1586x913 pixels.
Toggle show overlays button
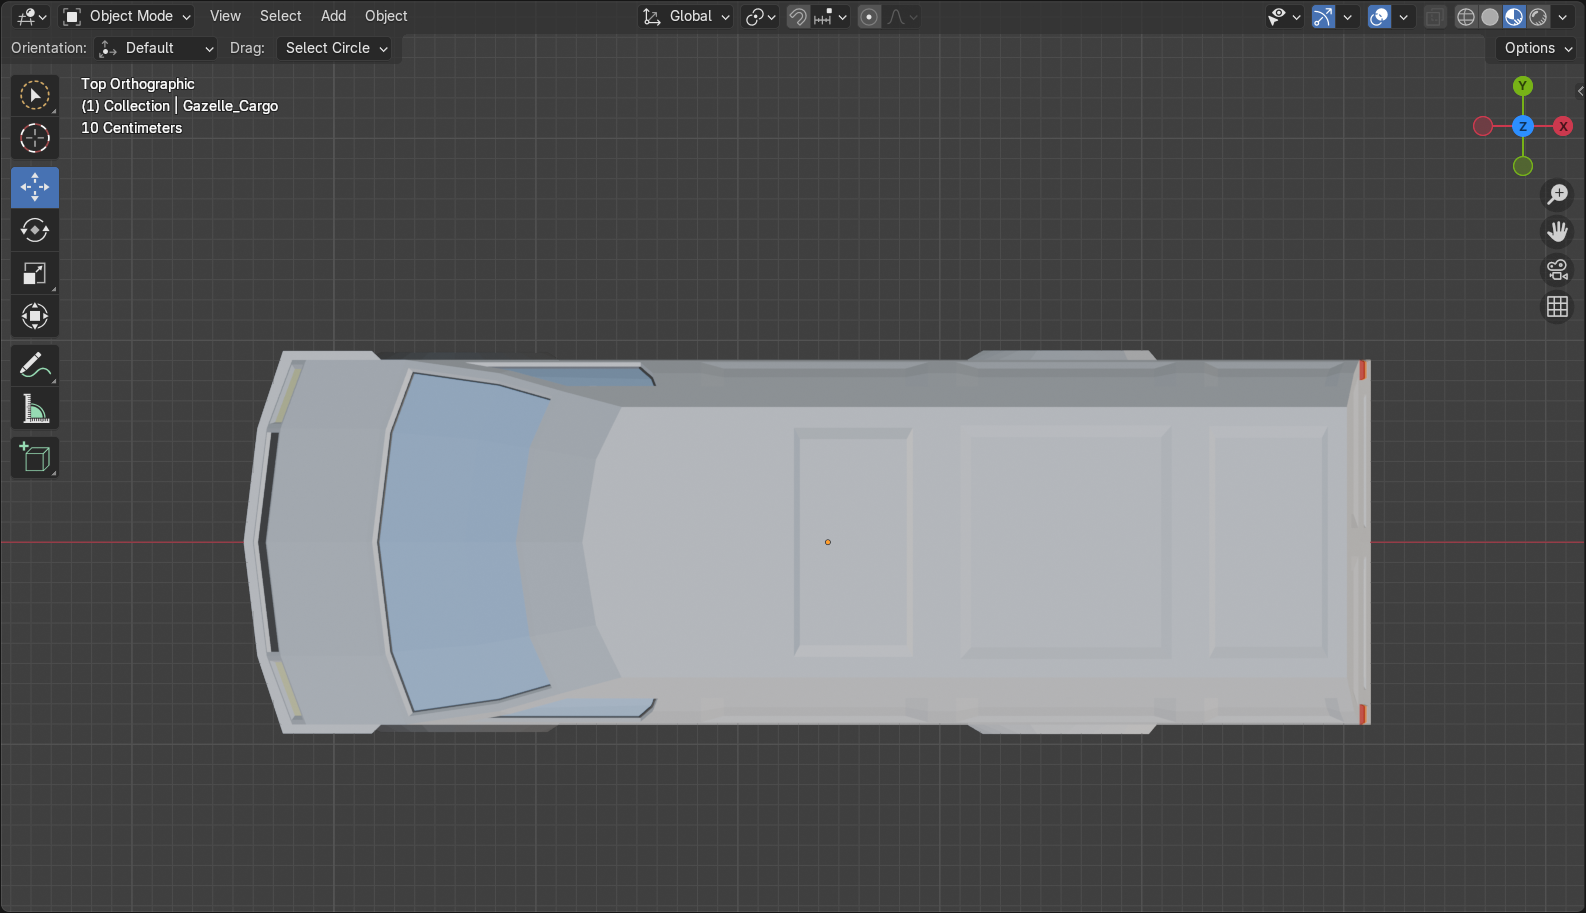pos(1379,16)
